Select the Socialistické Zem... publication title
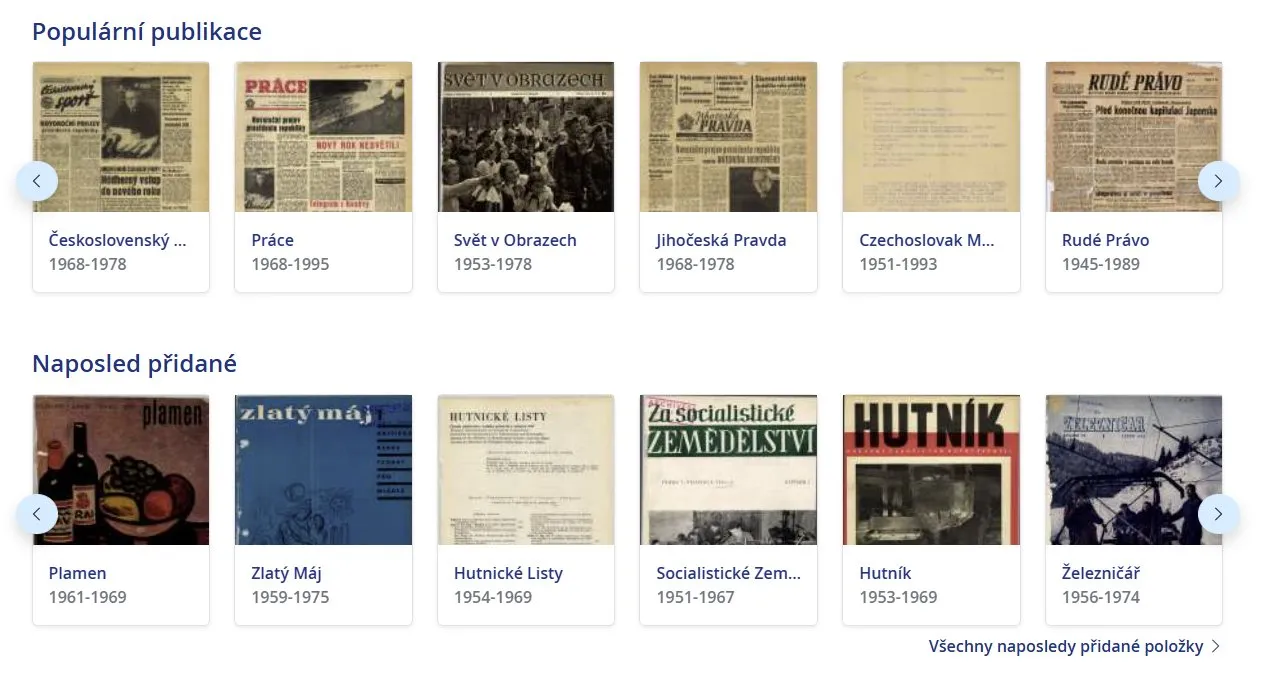Image resolution: width=1268 pixels, height=685 pixels. (x=729, y=573)
